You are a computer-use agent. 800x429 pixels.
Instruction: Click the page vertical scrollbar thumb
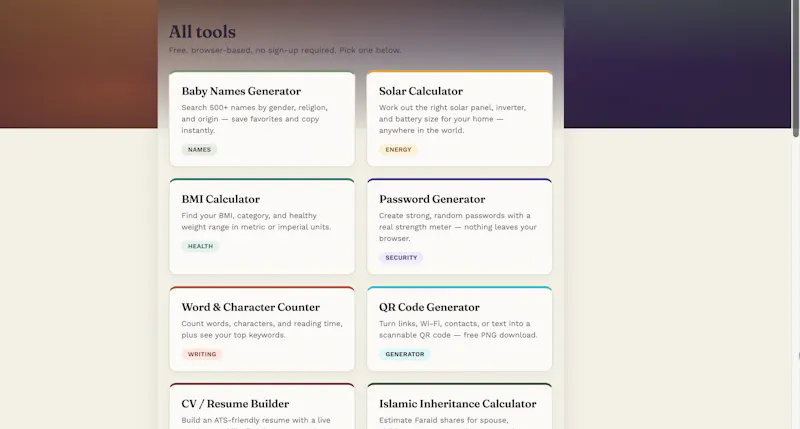pyautogui.click(x=795, y=68)
